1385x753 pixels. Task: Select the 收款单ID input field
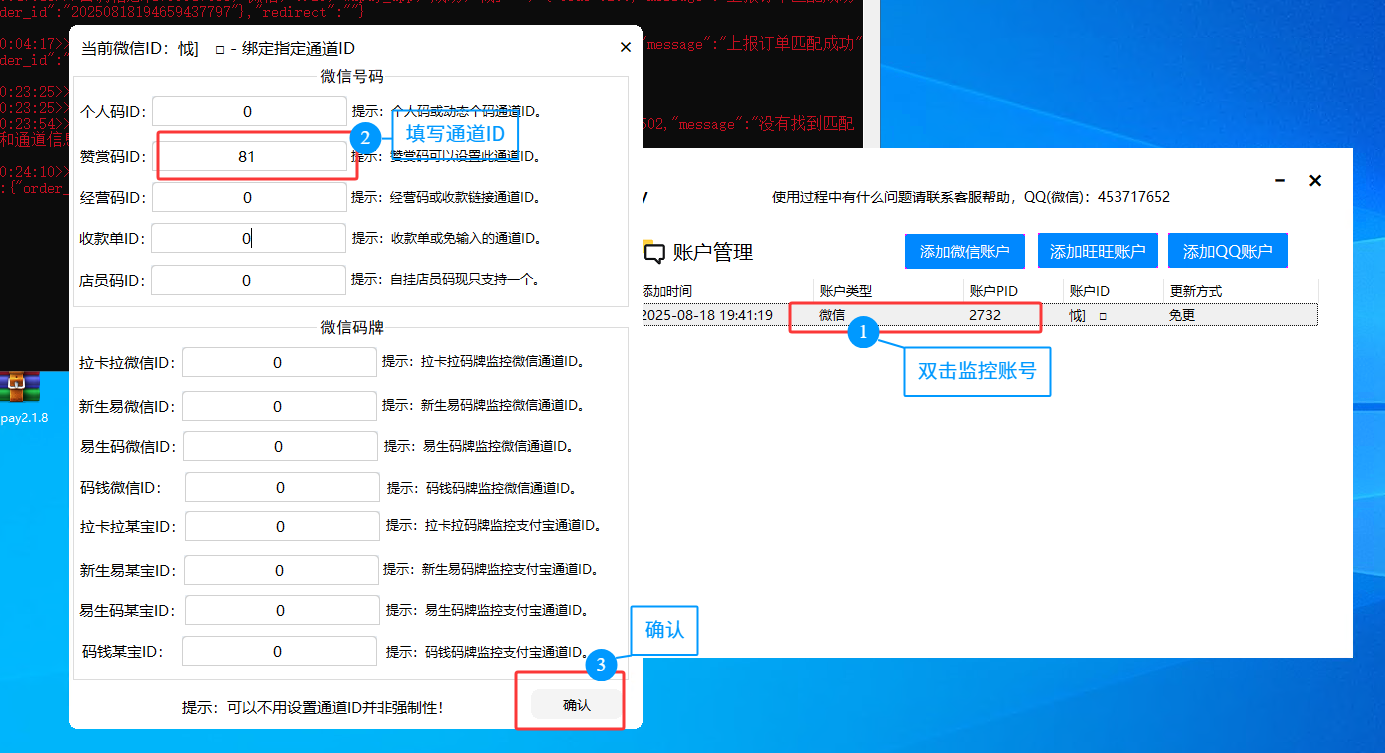click(248, 238)
